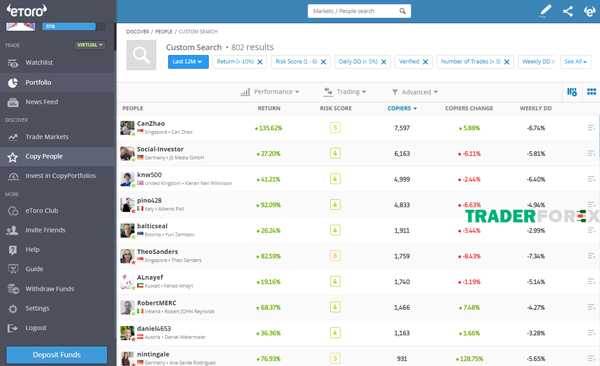Click the Markets / People search field

click(359, 11)
